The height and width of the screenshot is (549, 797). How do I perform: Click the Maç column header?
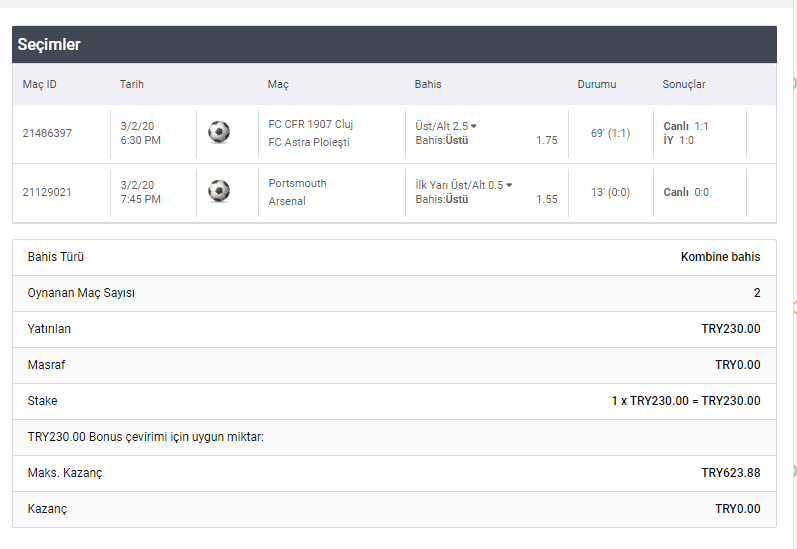(x=278, y=84)
